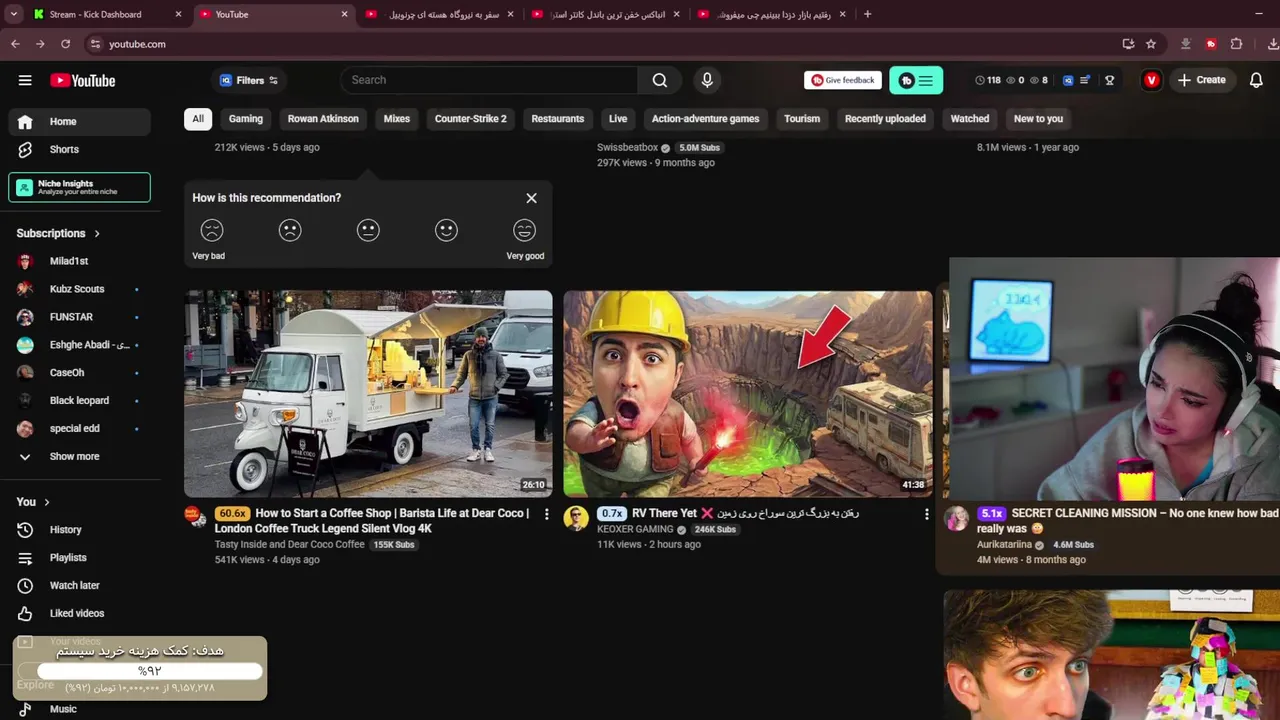
Task: Click the address bar URL youtube.com
Action: (137, 44)
